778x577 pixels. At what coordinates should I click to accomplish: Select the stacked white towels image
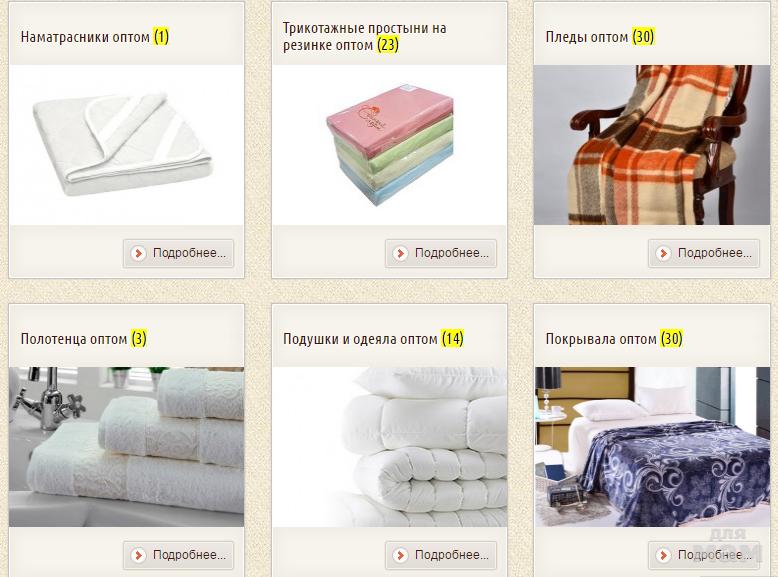127,447
